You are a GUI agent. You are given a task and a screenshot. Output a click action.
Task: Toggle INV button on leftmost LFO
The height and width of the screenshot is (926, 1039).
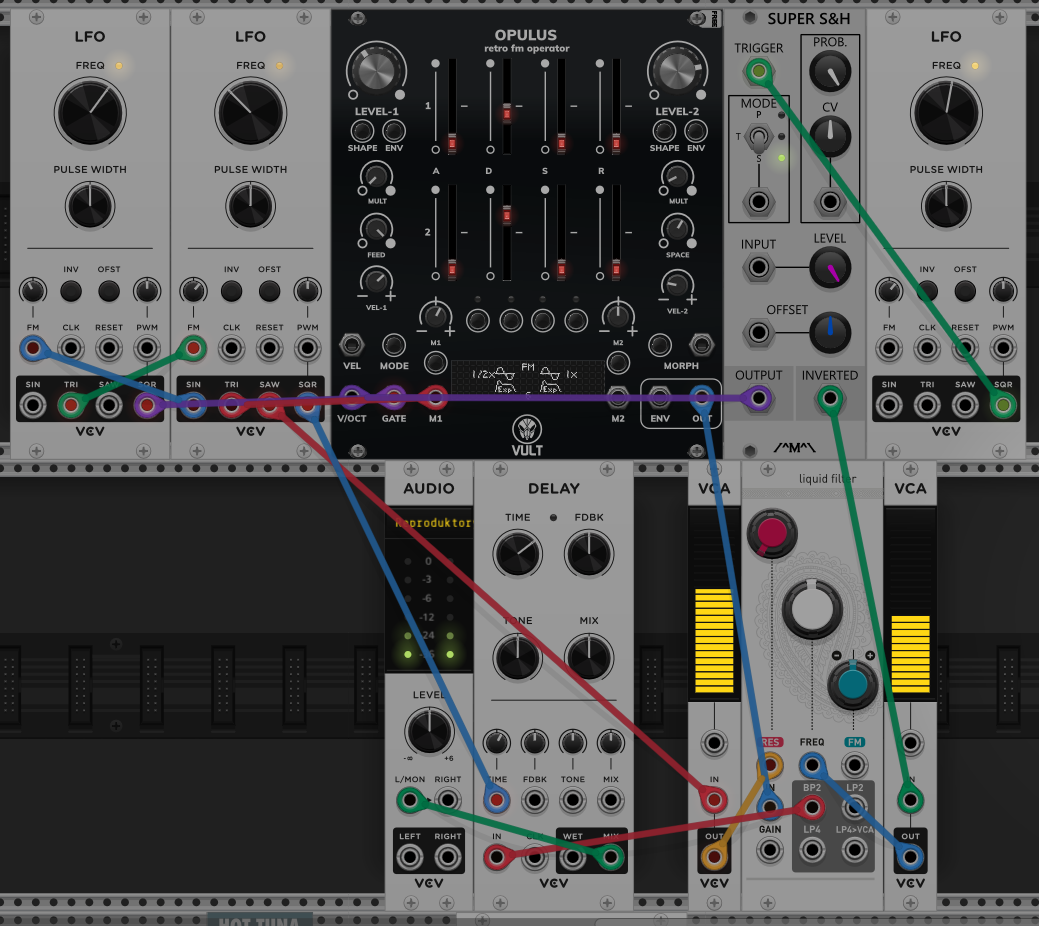coord(71,291)
